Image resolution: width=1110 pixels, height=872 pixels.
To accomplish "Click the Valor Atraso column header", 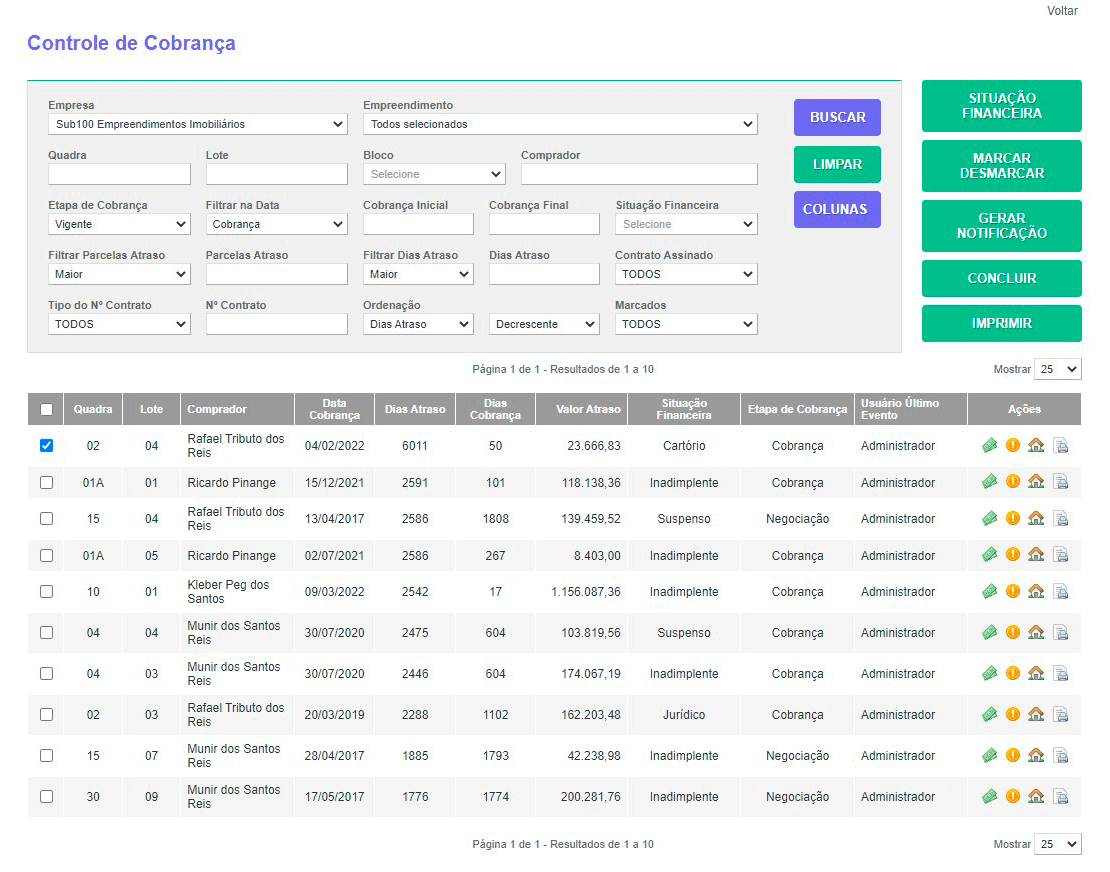I will [589, 409].
